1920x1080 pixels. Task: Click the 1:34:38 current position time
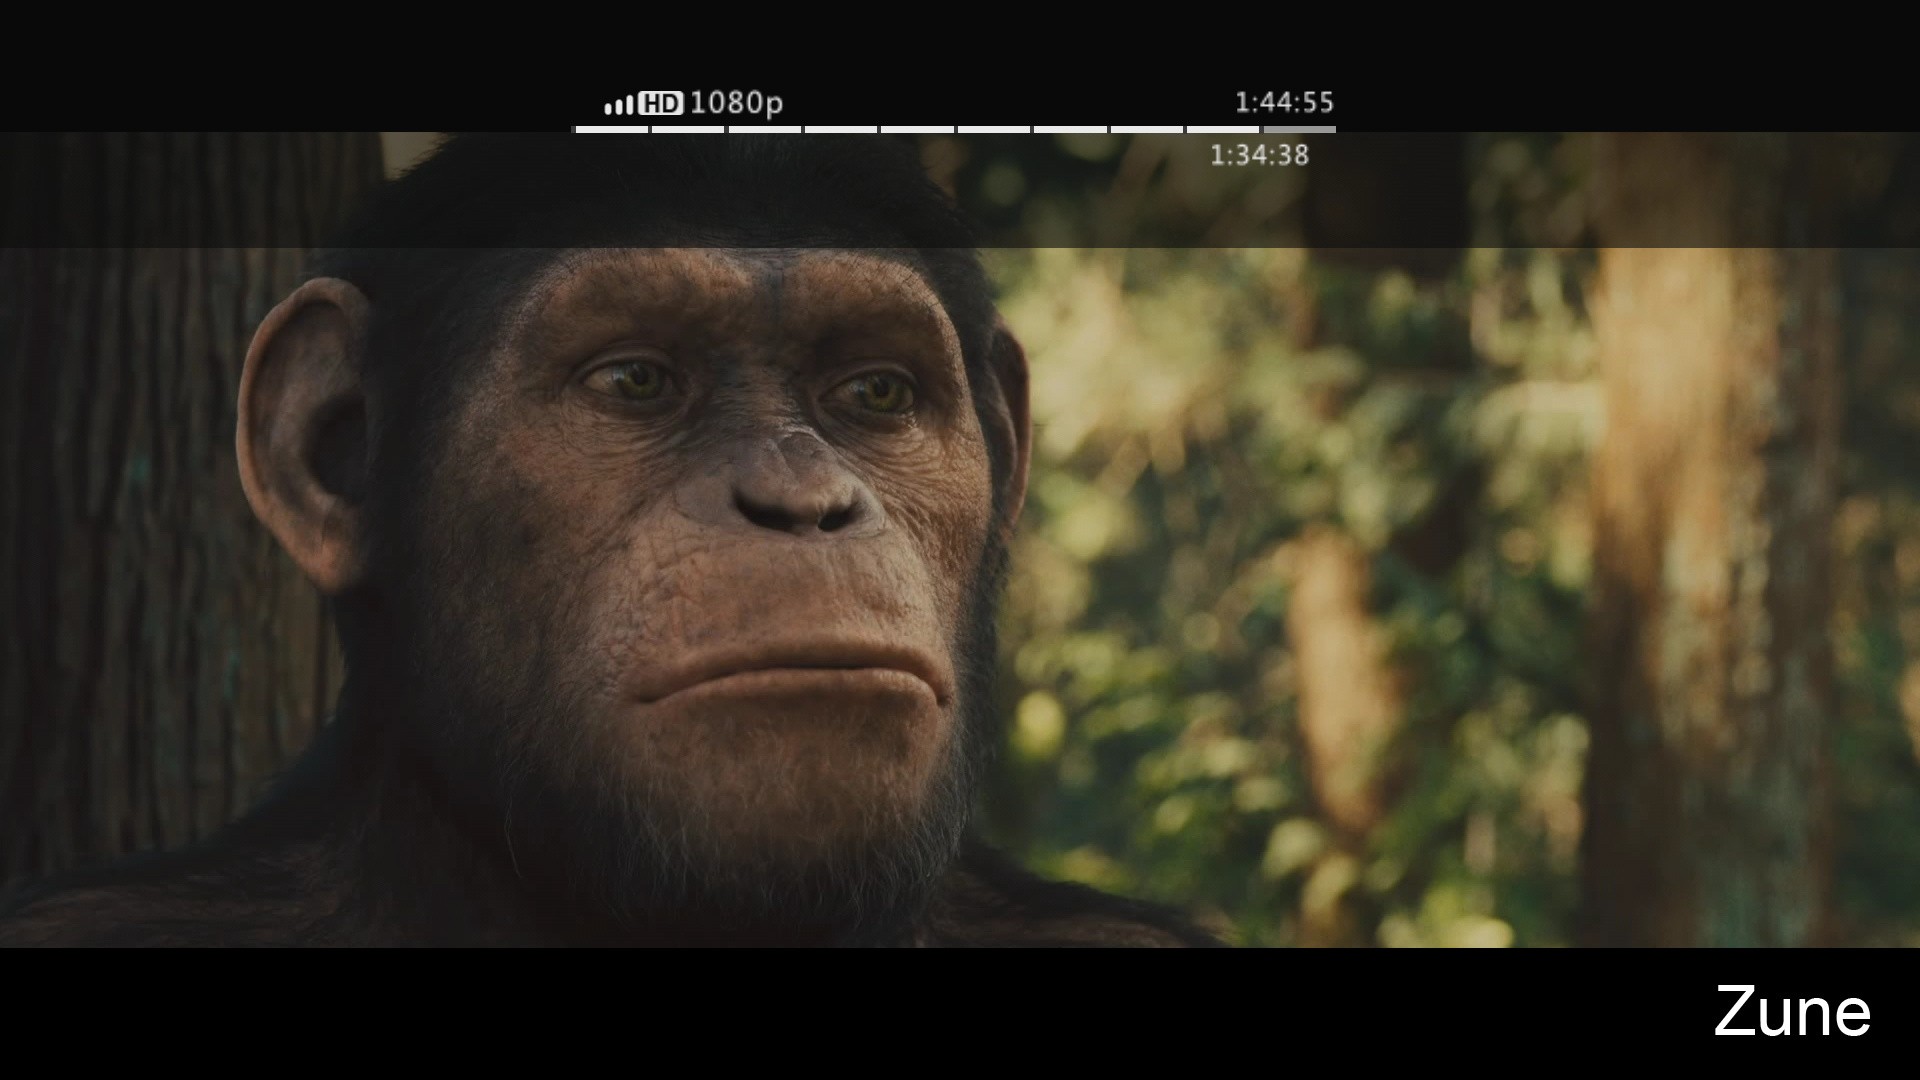tap(1259, 155)
